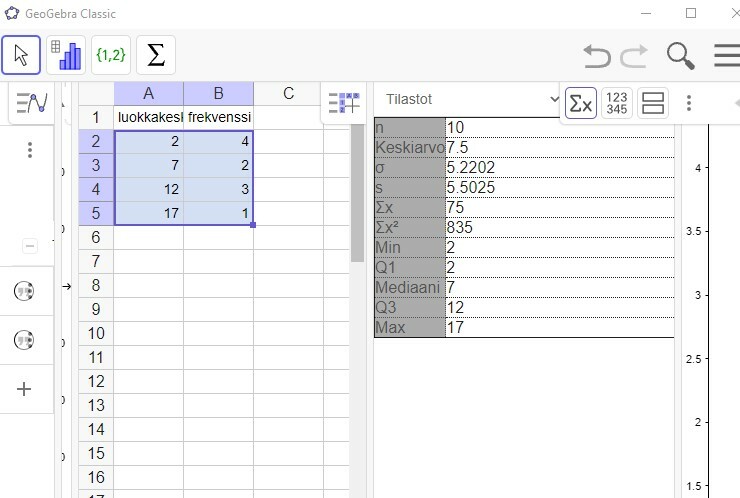The height and width of the screenshot is (498, 740).
Task: Select cell containing frekvenssi
Action: [219, 117]
